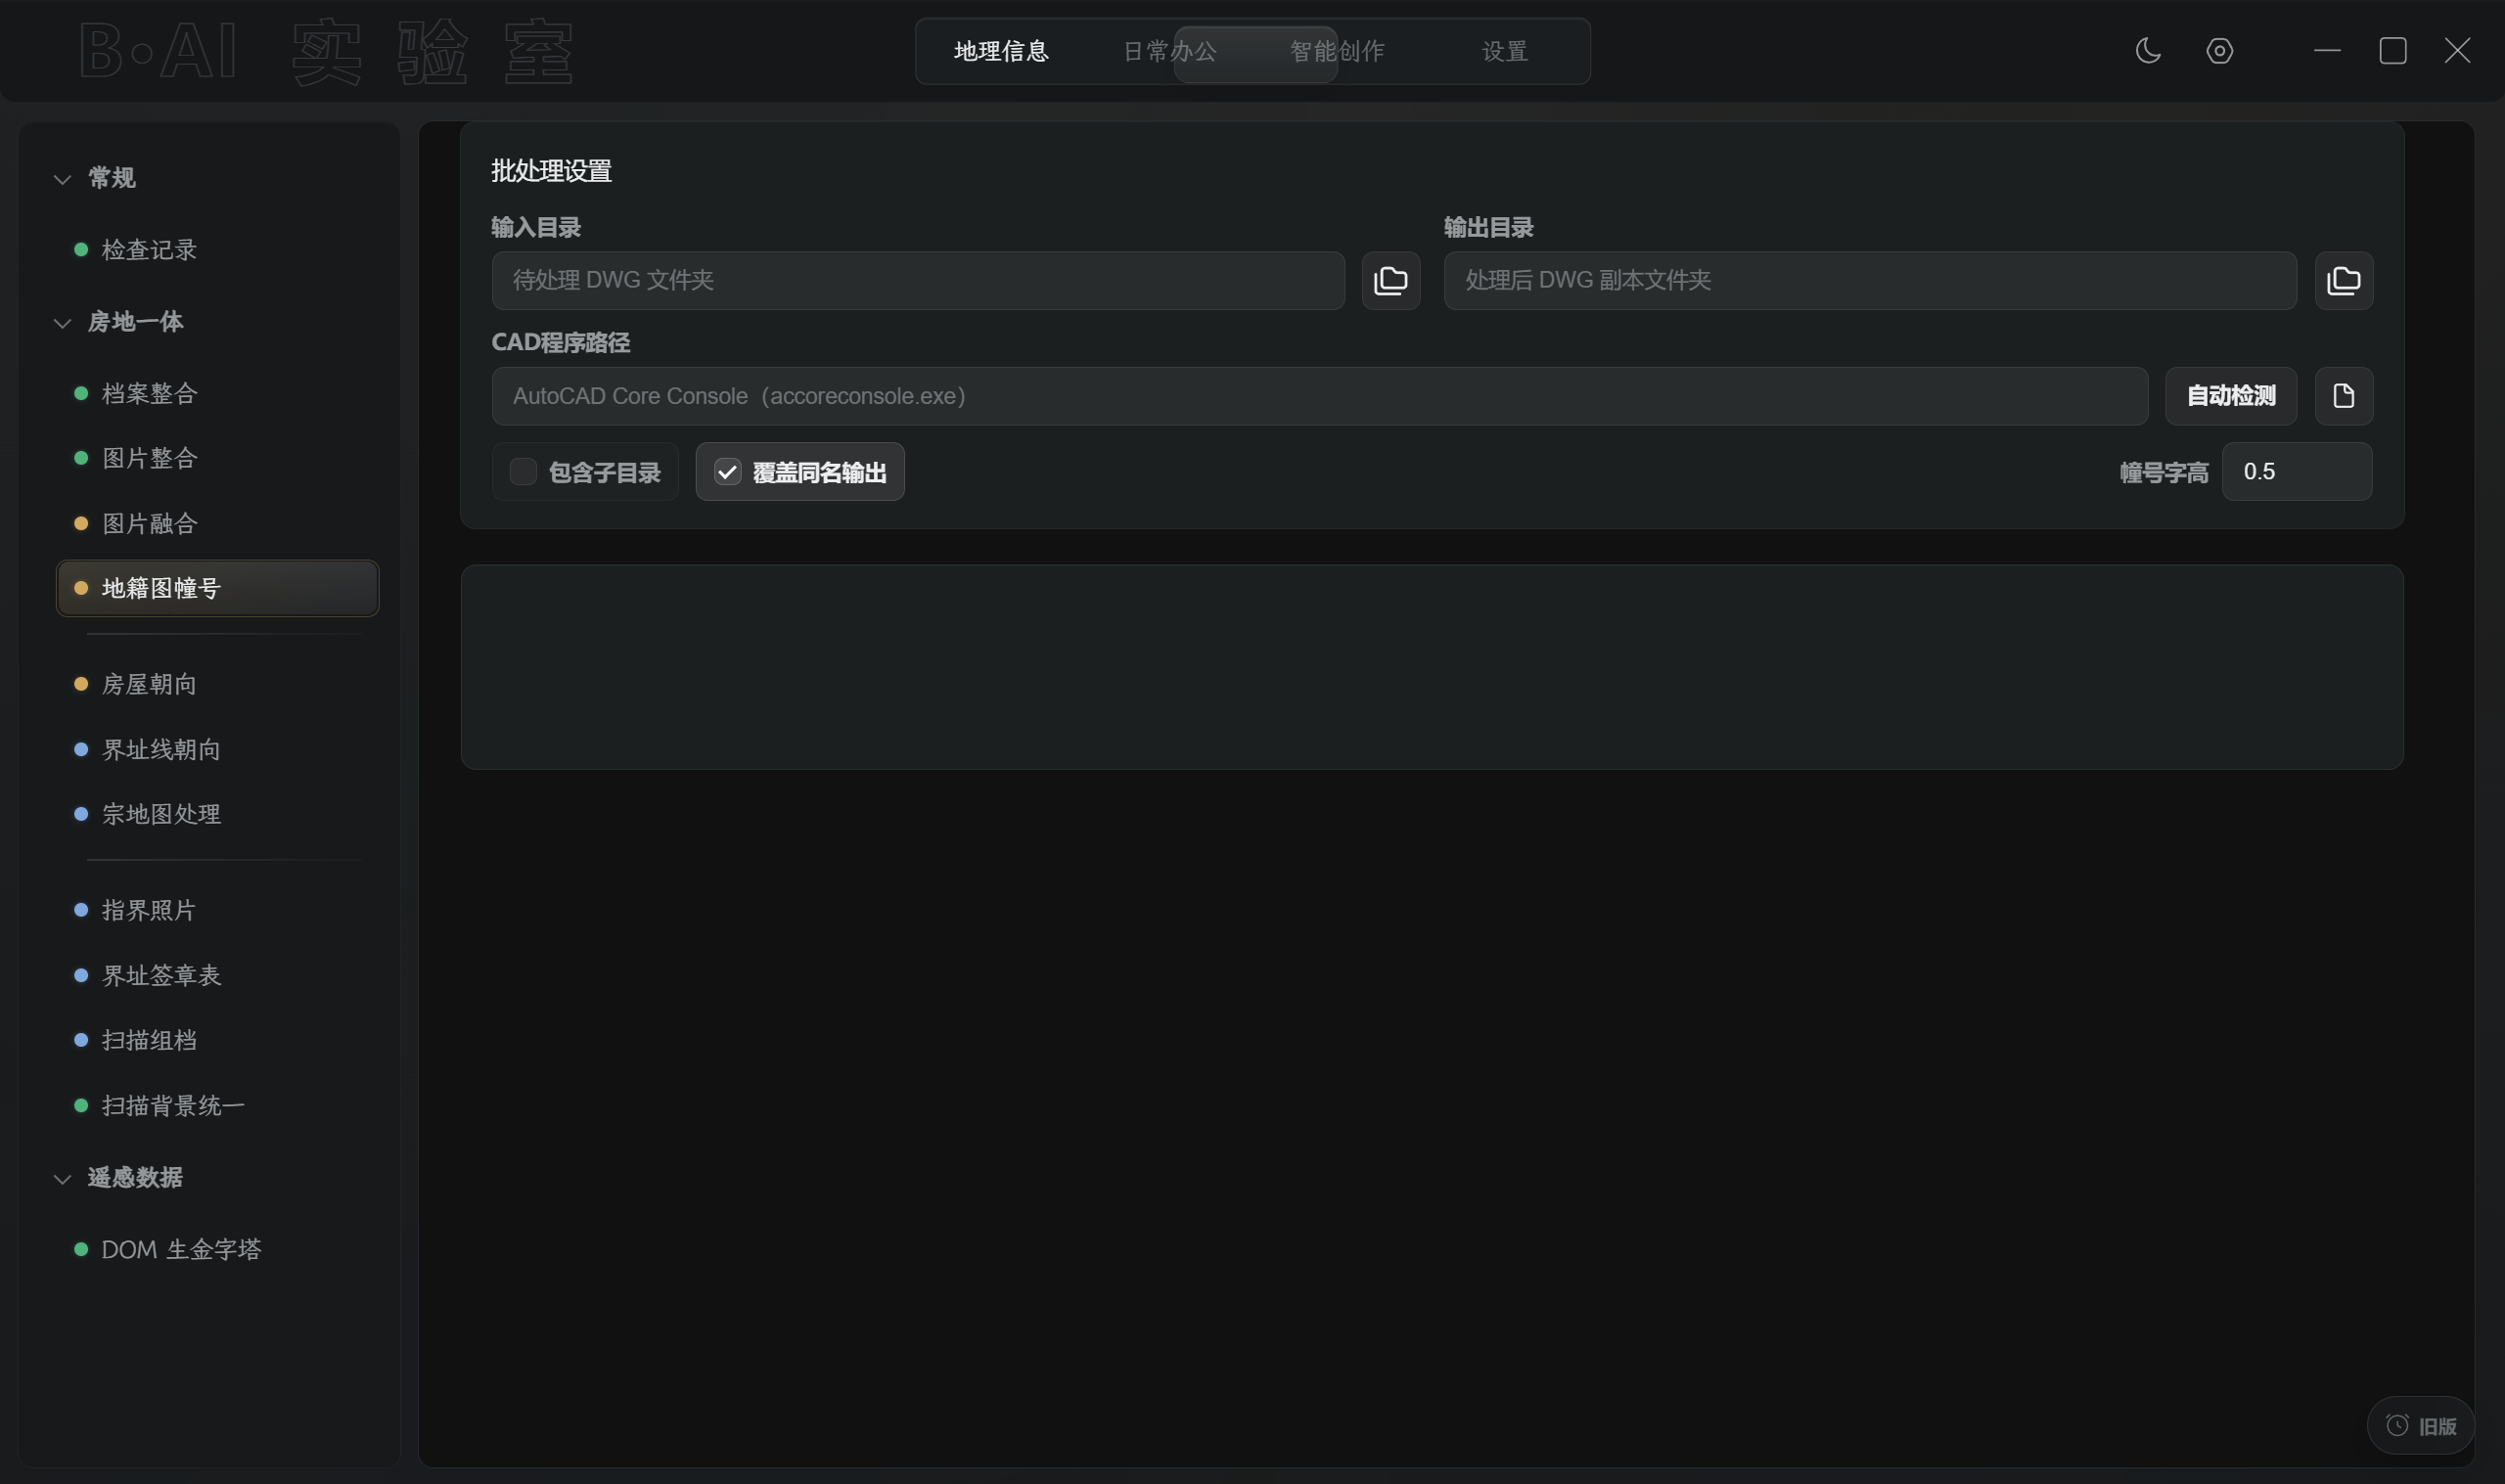Open the target-circle icon in title bar

[x=2219, y=51]
